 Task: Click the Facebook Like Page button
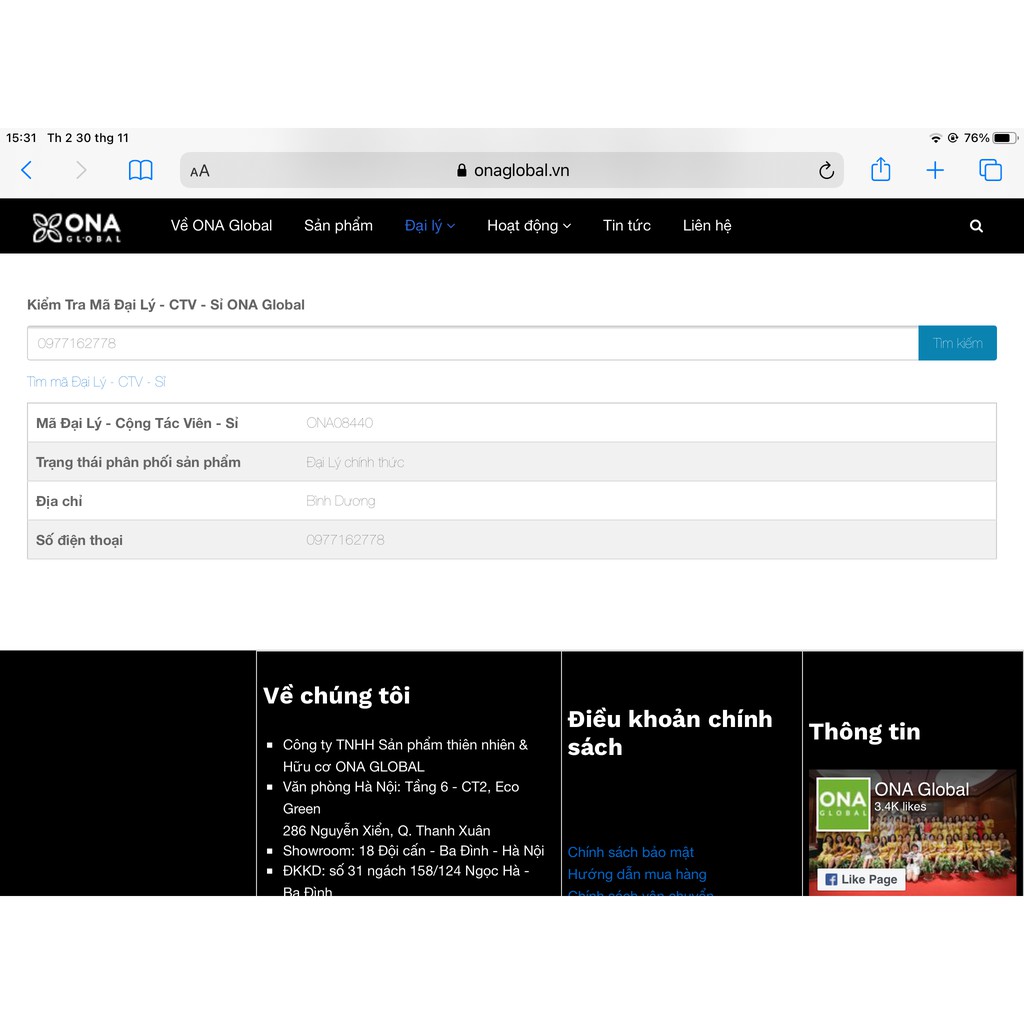[861, 879]
